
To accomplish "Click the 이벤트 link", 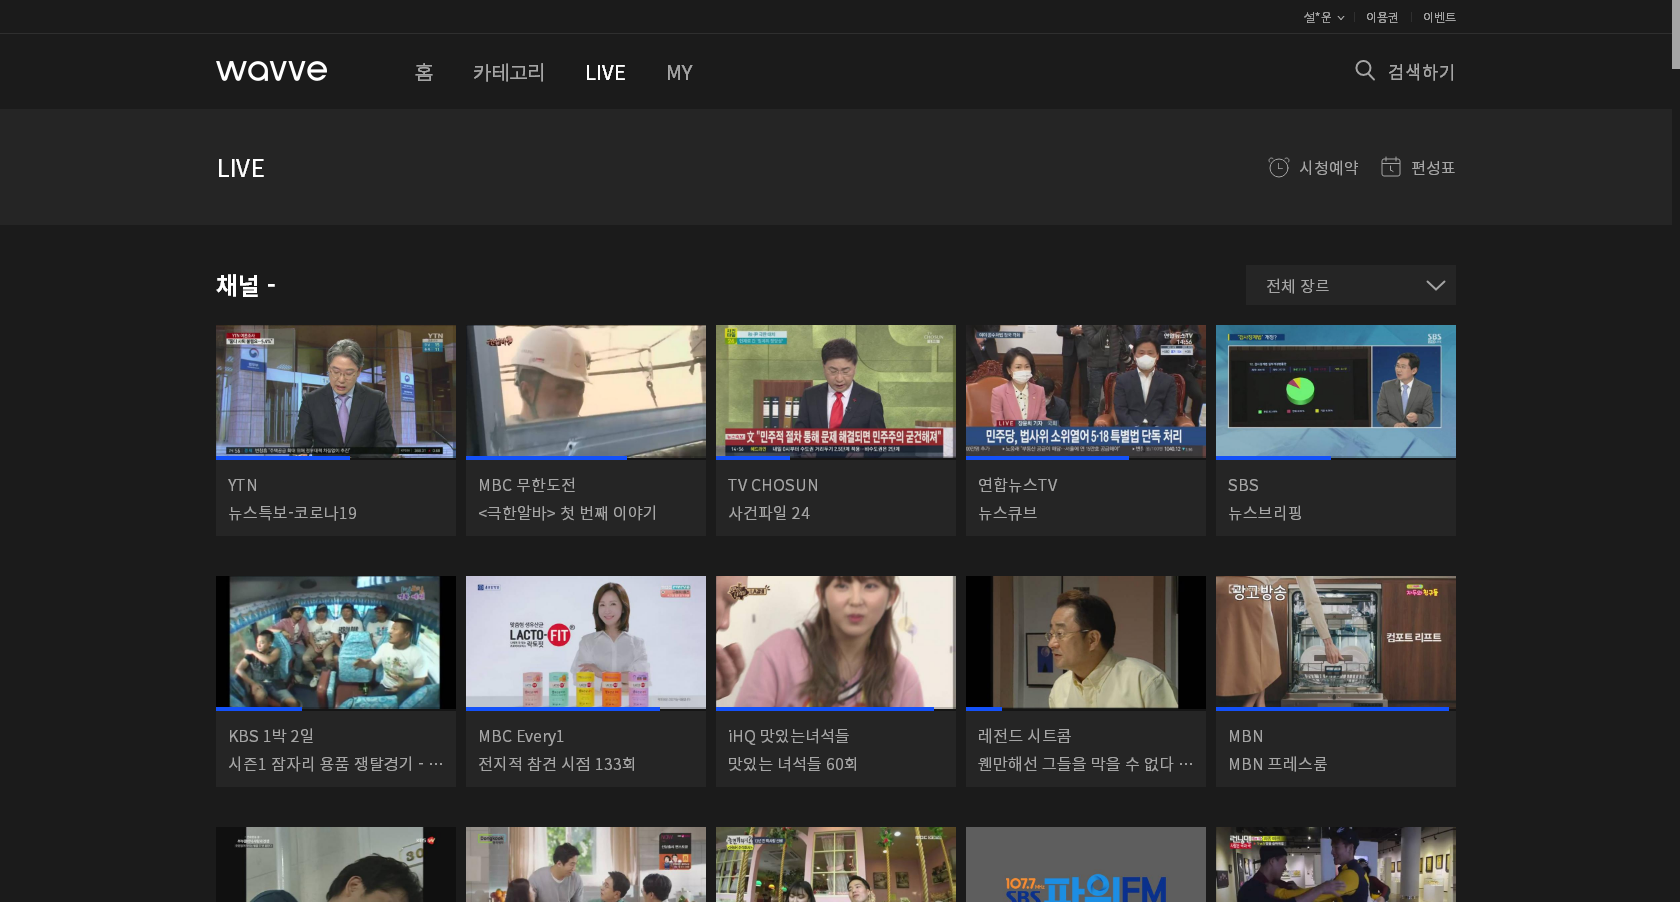I will tap(1439, 17).
